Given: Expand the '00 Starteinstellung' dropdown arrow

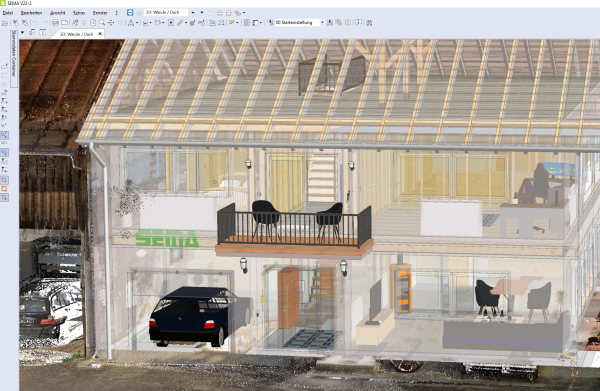Looking at the screenshot, I should (x=322, y=23).
